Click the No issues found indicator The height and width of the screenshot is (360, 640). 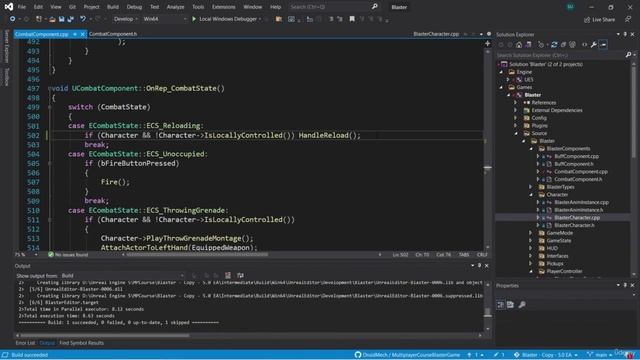[x=68, y=254]
